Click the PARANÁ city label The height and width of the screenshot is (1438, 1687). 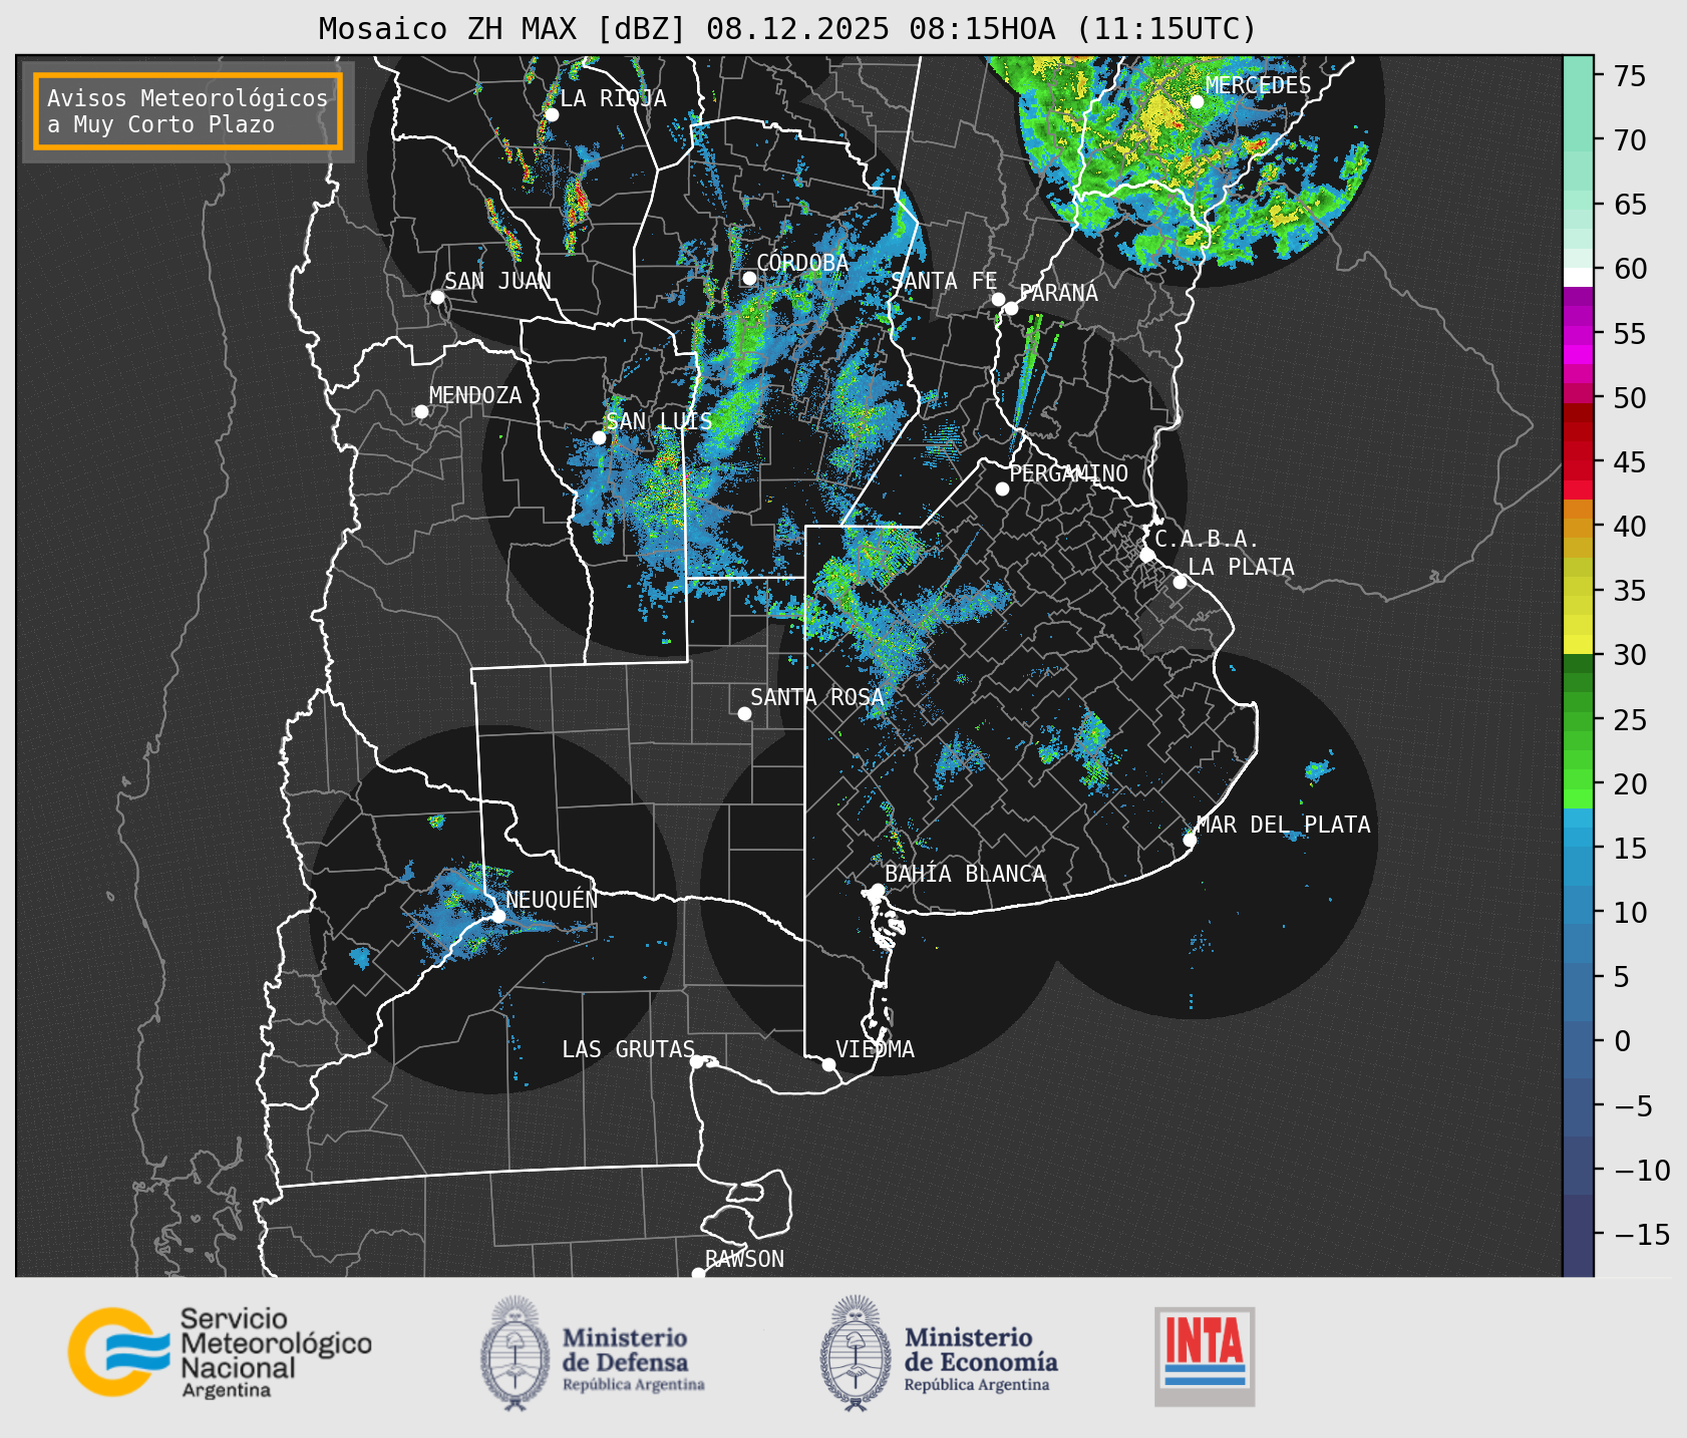tap(1058, 293)
